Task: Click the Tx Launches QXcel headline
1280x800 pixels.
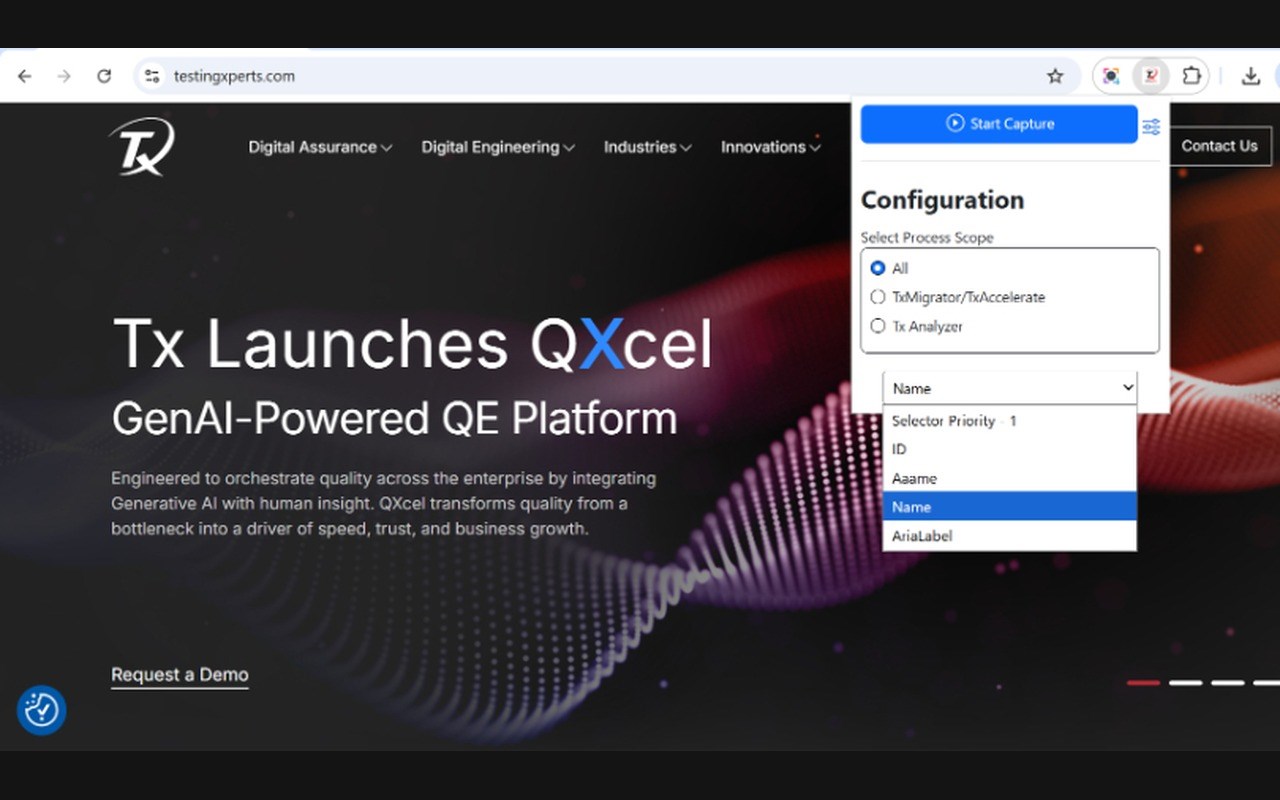Action: pos(413,343)
